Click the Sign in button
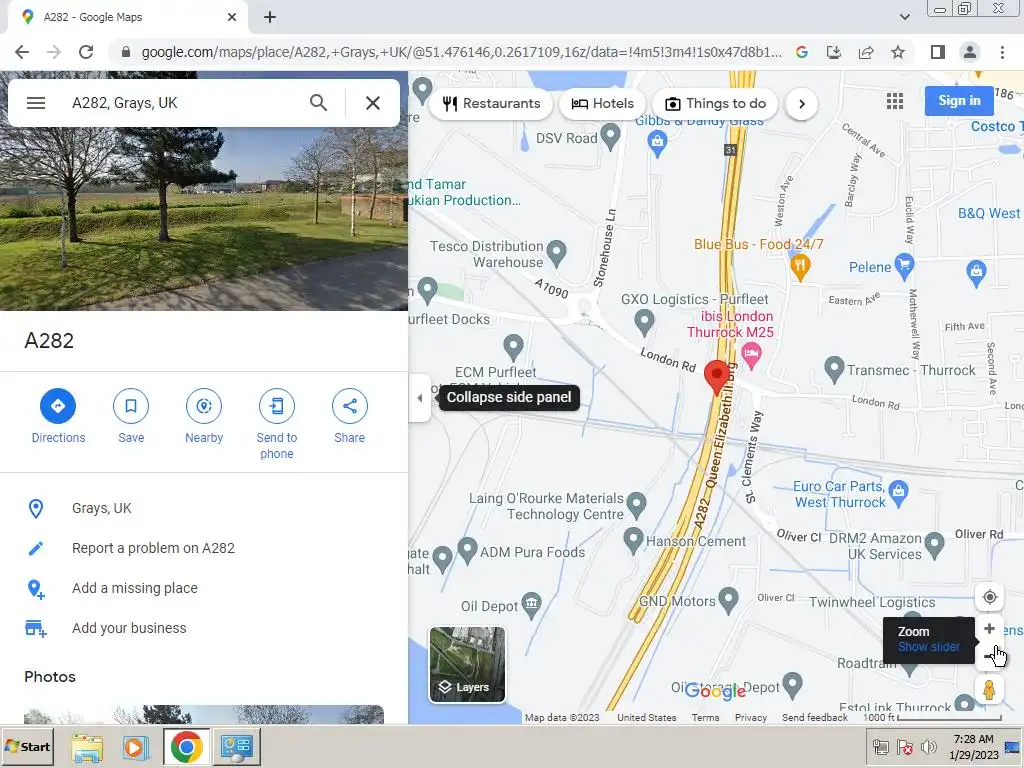 pyautogui.click(x=959, y=101)
